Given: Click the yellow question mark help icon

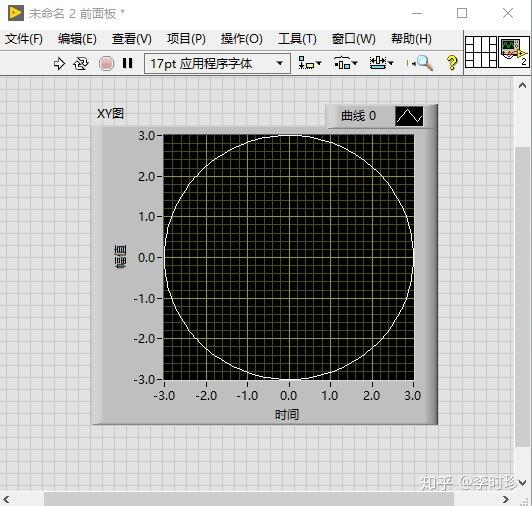Looking at the screenshot, I should [x=452, y=63].
